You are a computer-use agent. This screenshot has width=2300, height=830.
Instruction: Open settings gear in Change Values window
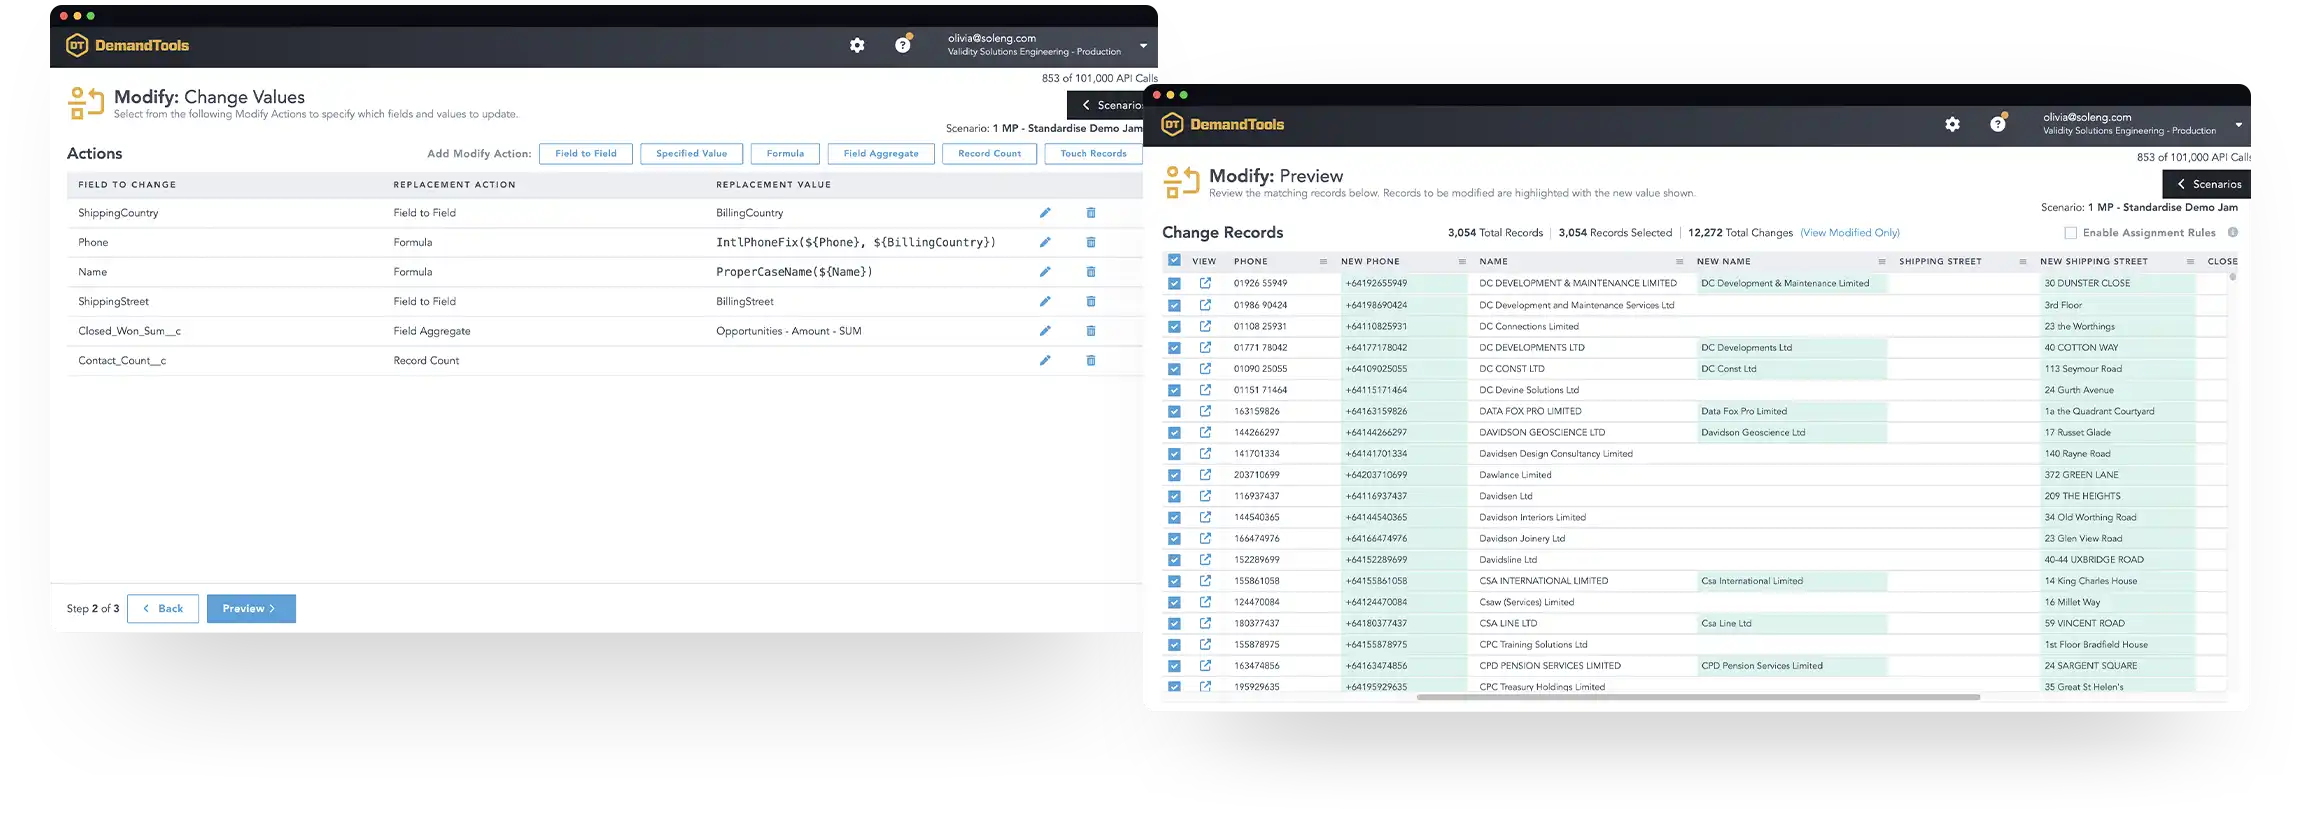tap(857, 45)
